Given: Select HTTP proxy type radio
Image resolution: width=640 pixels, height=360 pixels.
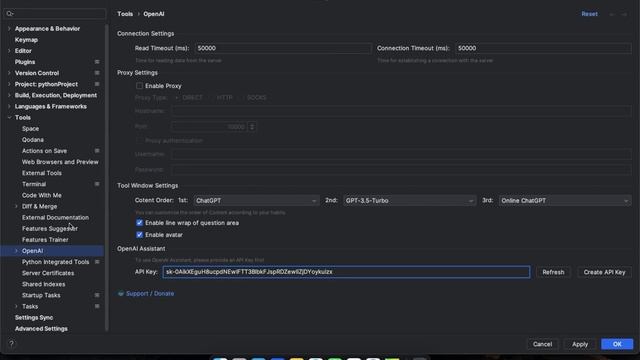Looking at the screenshot, I should pyautogui.click(x=211, y=98).
